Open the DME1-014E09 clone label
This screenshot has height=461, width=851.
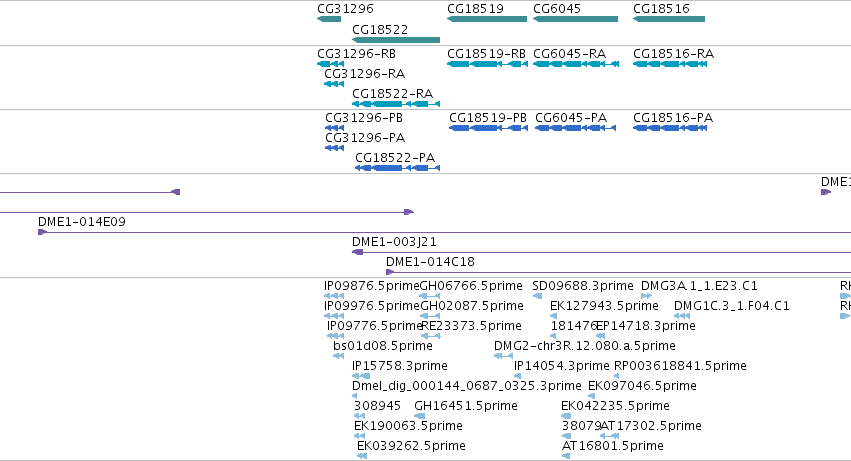82,222
